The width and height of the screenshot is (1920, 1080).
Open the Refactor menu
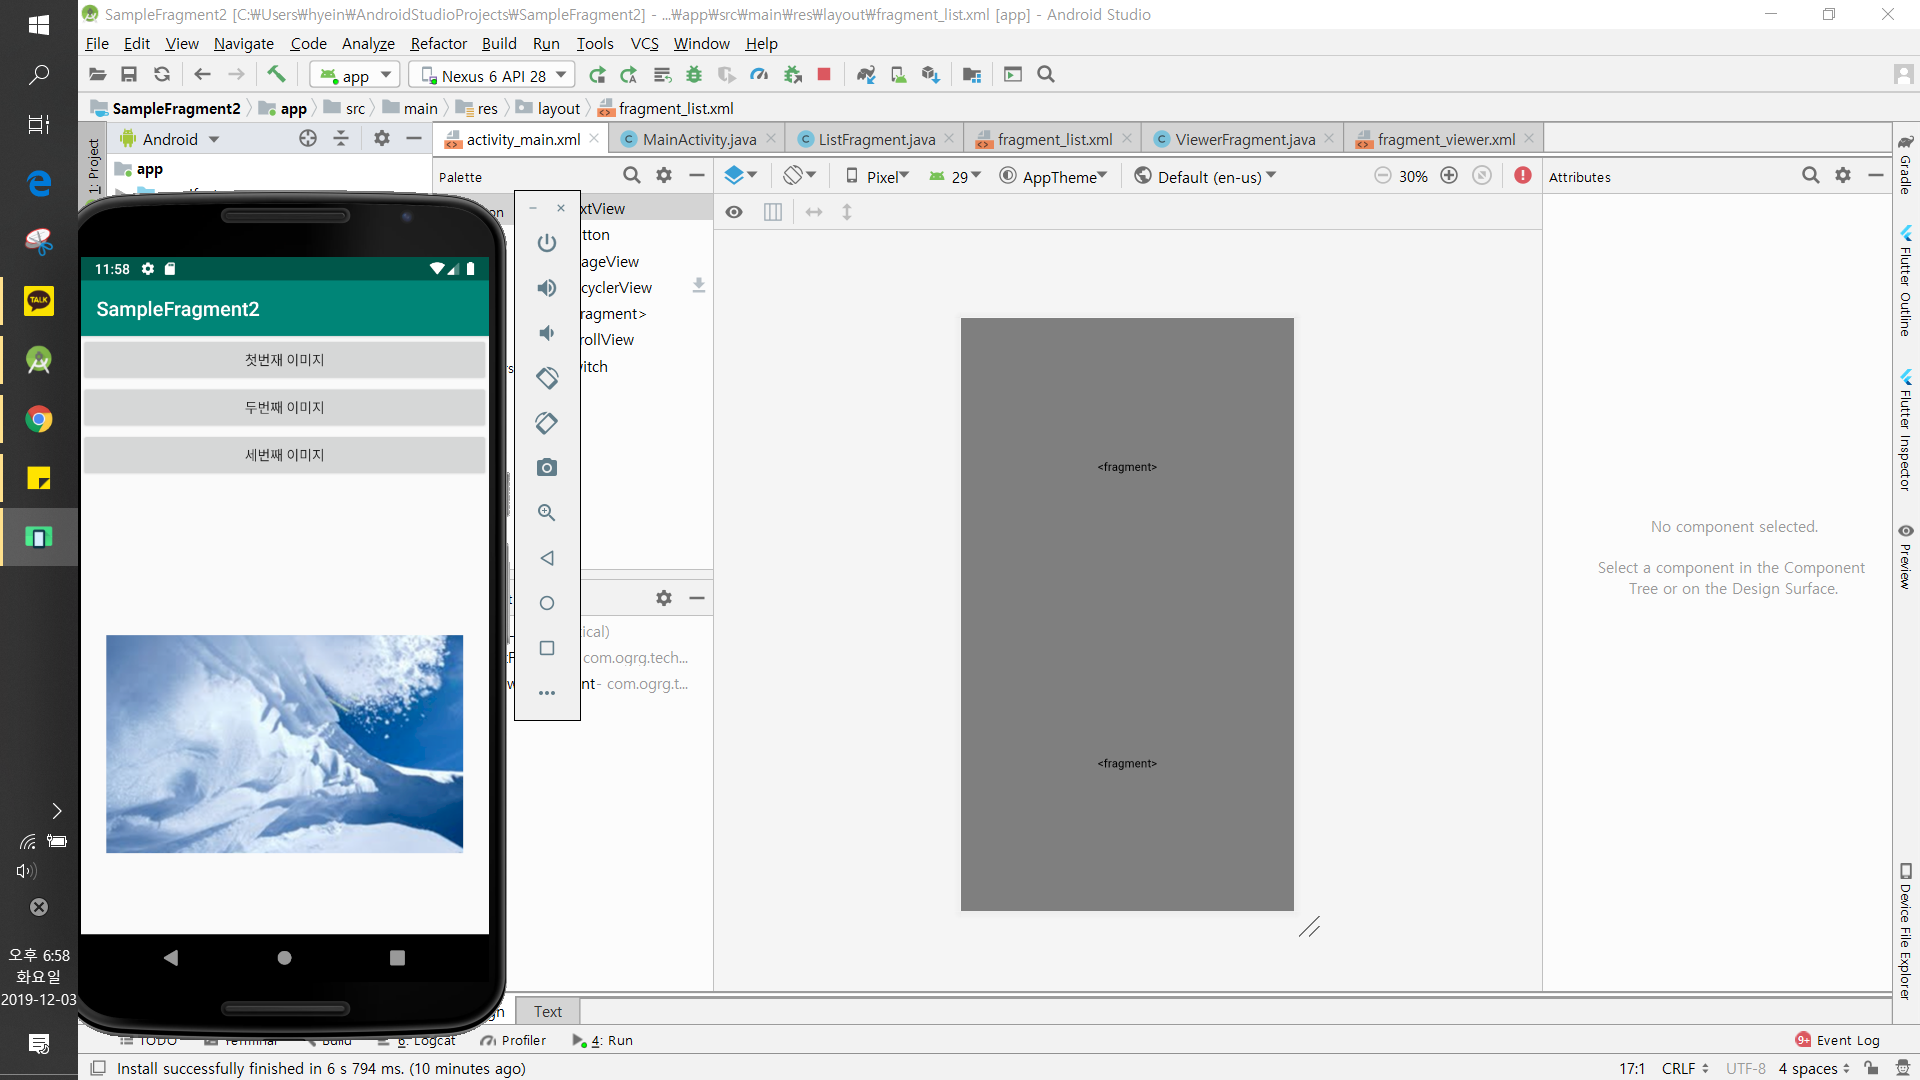click(438, 43)
